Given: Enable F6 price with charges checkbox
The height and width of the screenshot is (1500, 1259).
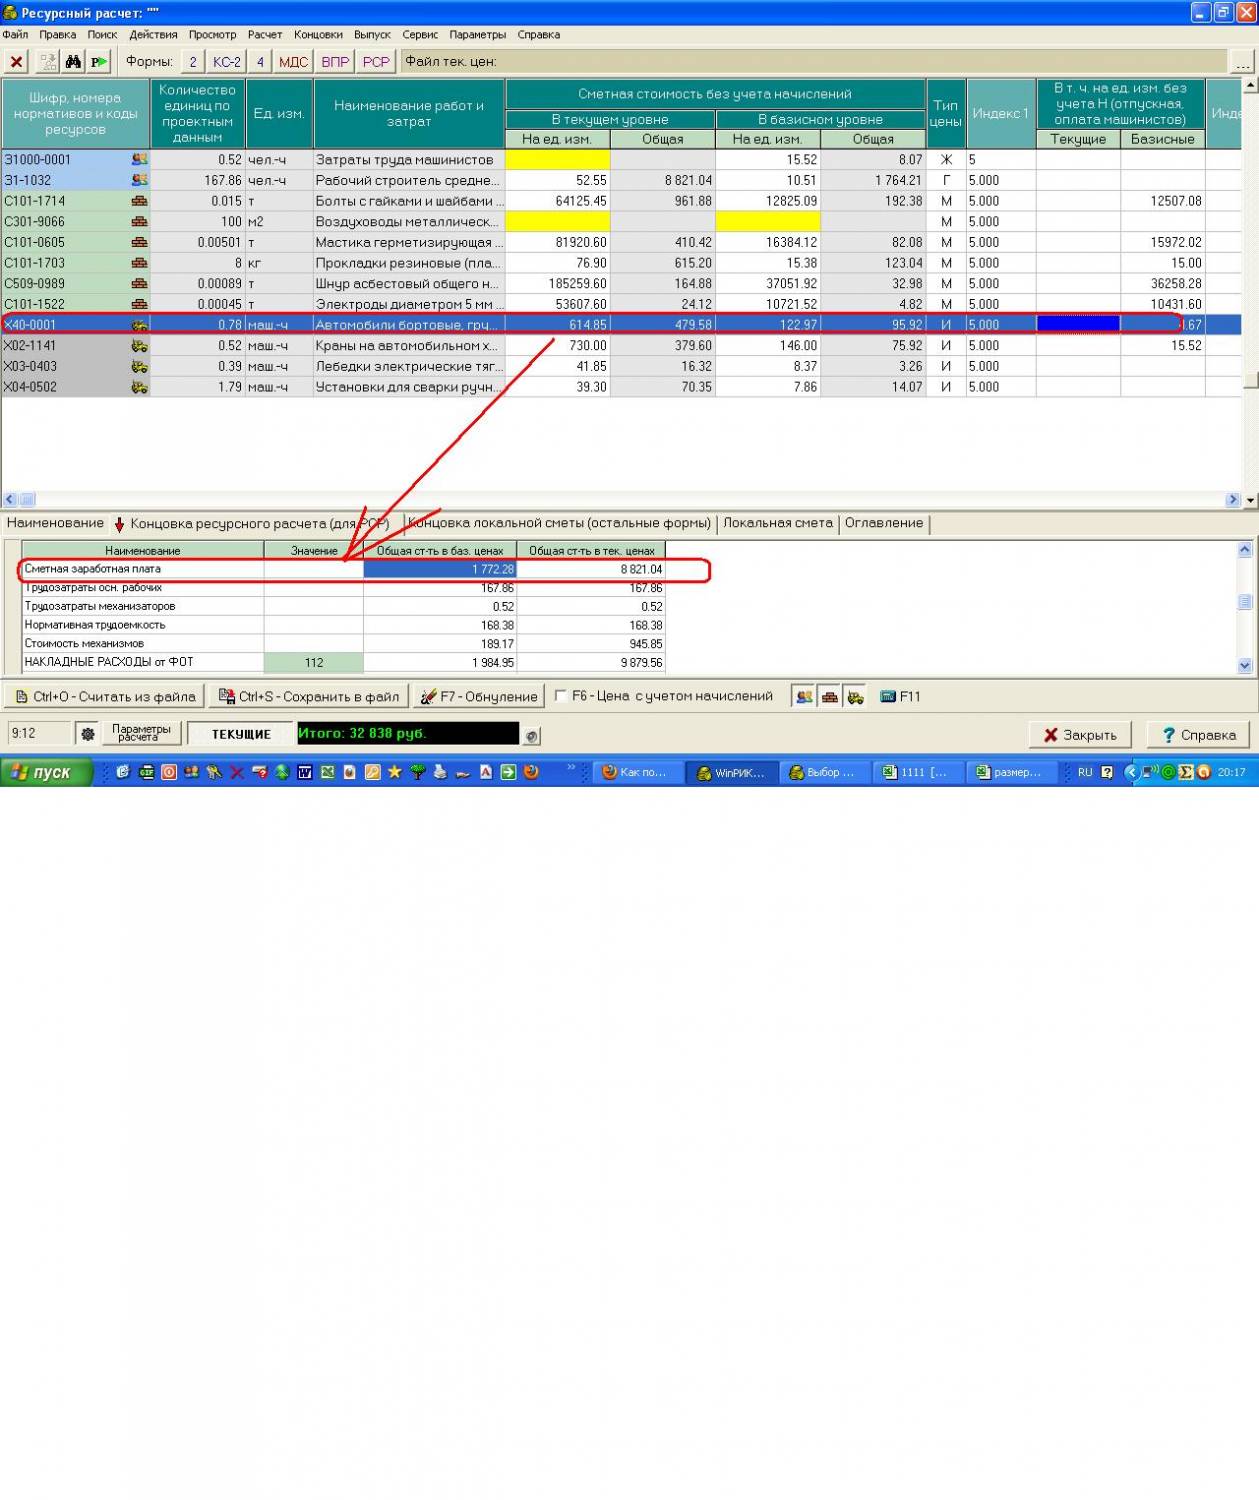Looking at the screenshot, I should (x=561, y=696).
